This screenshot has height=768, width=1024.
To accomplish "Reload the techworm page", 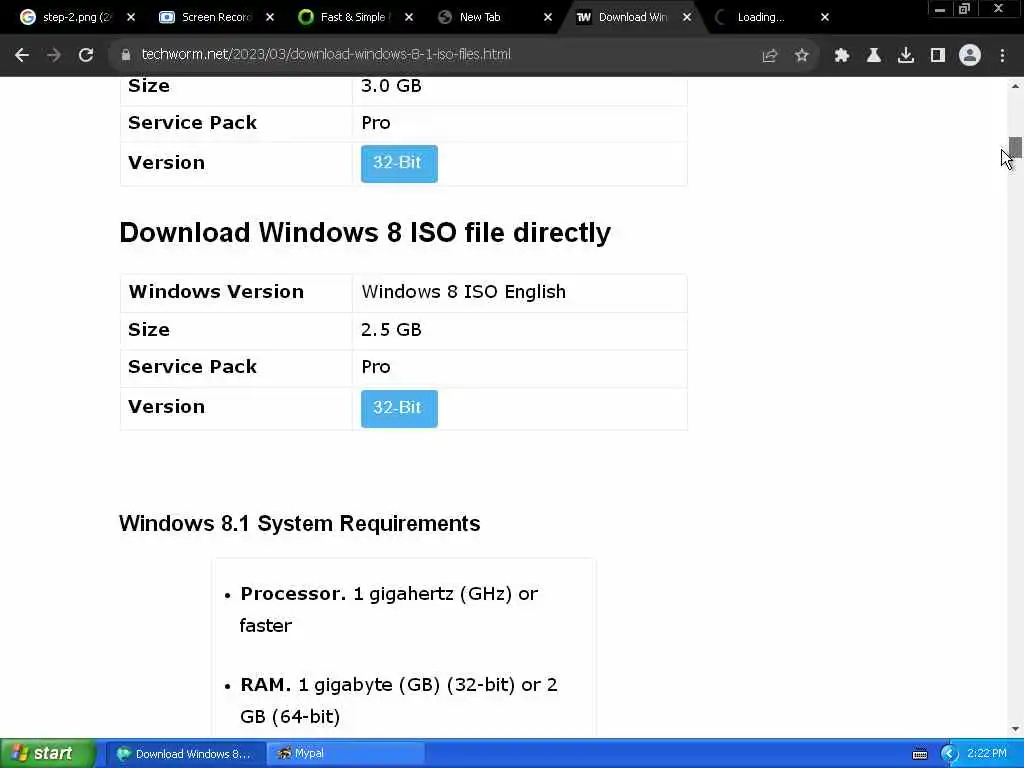I will (x=86, y=56).
